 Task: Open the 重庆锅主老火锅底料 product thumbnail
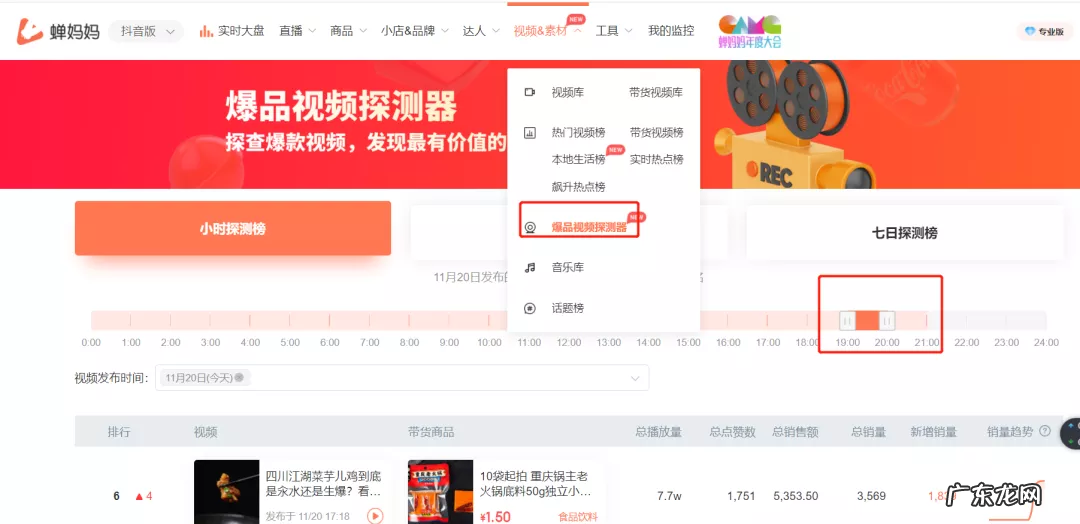pyautogui.click(x=440, y=492)
